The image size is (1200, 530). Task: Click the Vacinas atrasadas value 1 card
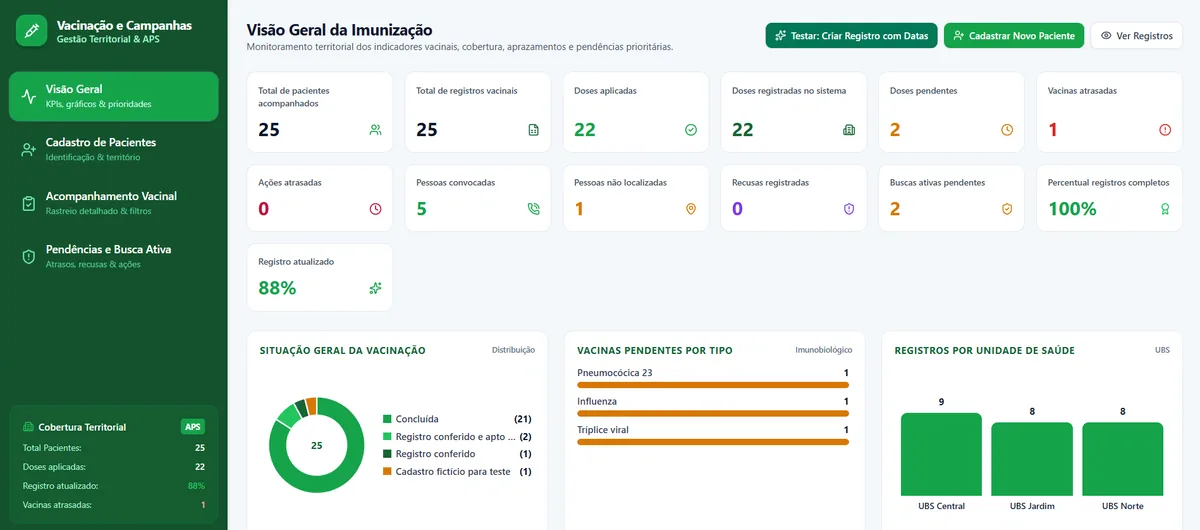(x=1109, y=112)
